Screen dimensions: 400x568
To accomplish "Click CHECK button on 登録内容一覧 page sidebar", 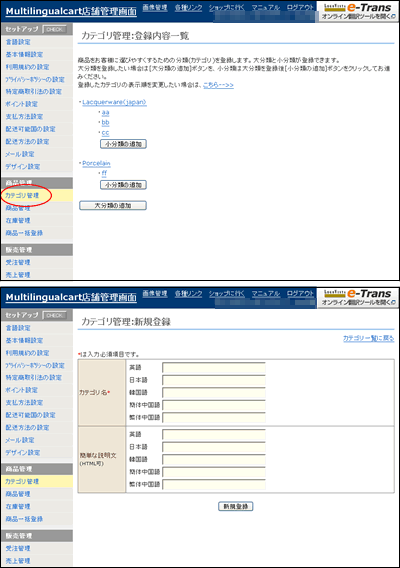I will pos(54,29).
